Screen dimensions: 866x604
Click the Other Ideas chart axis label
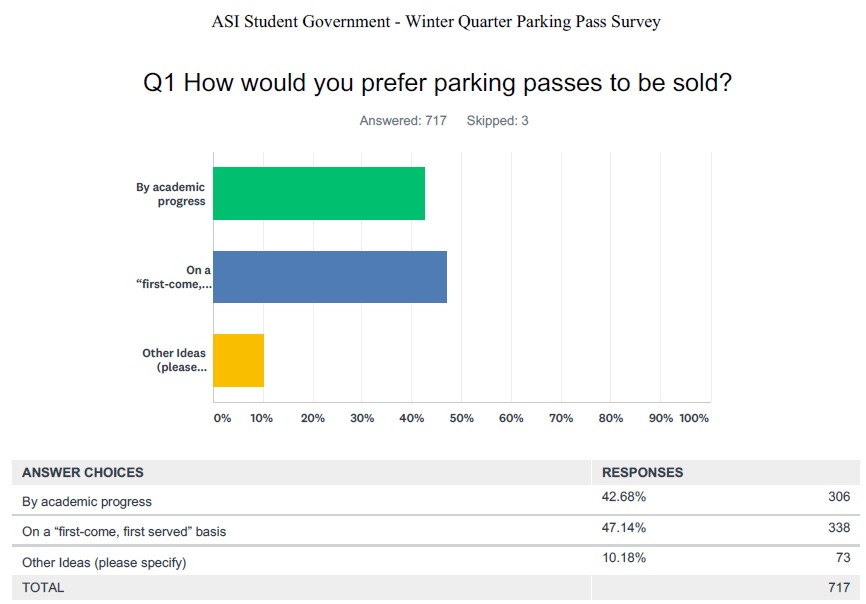click(175, 361)
